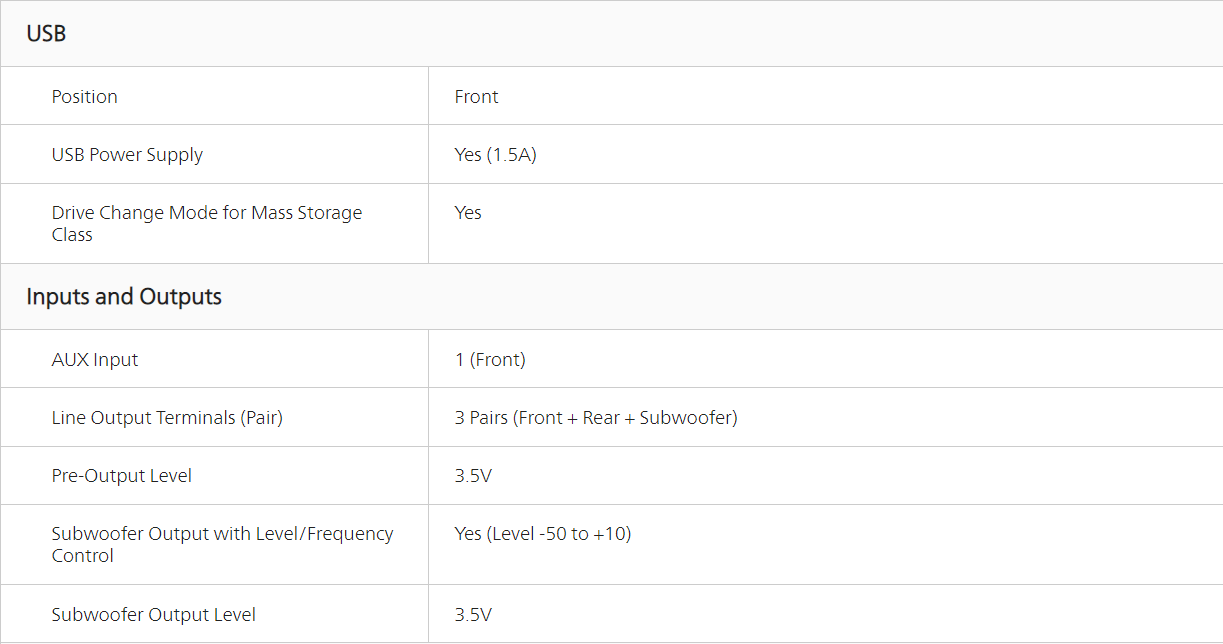Image resolution: width=1223 pixels, height=644 pixels.
Task: Click the 3.5V Pre-Output Level value
Action: pyautogui.click(x=473, y=476)
